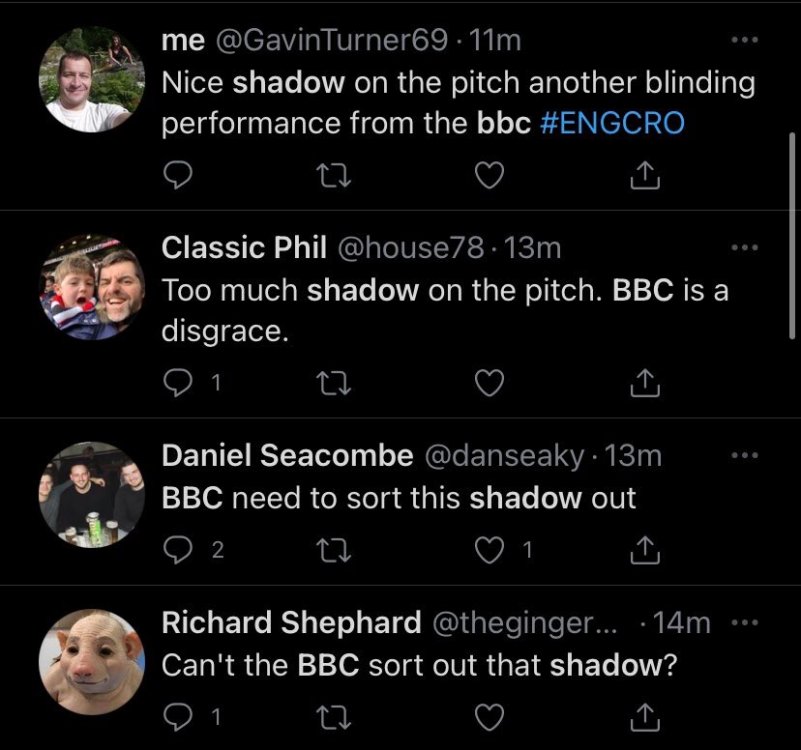Reply to Daniel Seacombe's tweet
This screenshot has width=801, height=750.
pyautogui.click(x=177, y=548)
